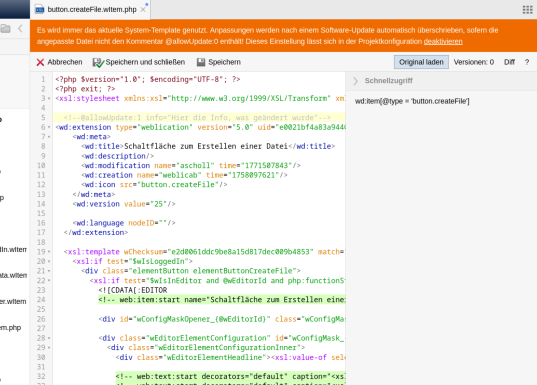Image resolution: width=537 pixels, height=385 pixels.
Task: Fold code at line 22 arrow
Action: coord(49,281)
